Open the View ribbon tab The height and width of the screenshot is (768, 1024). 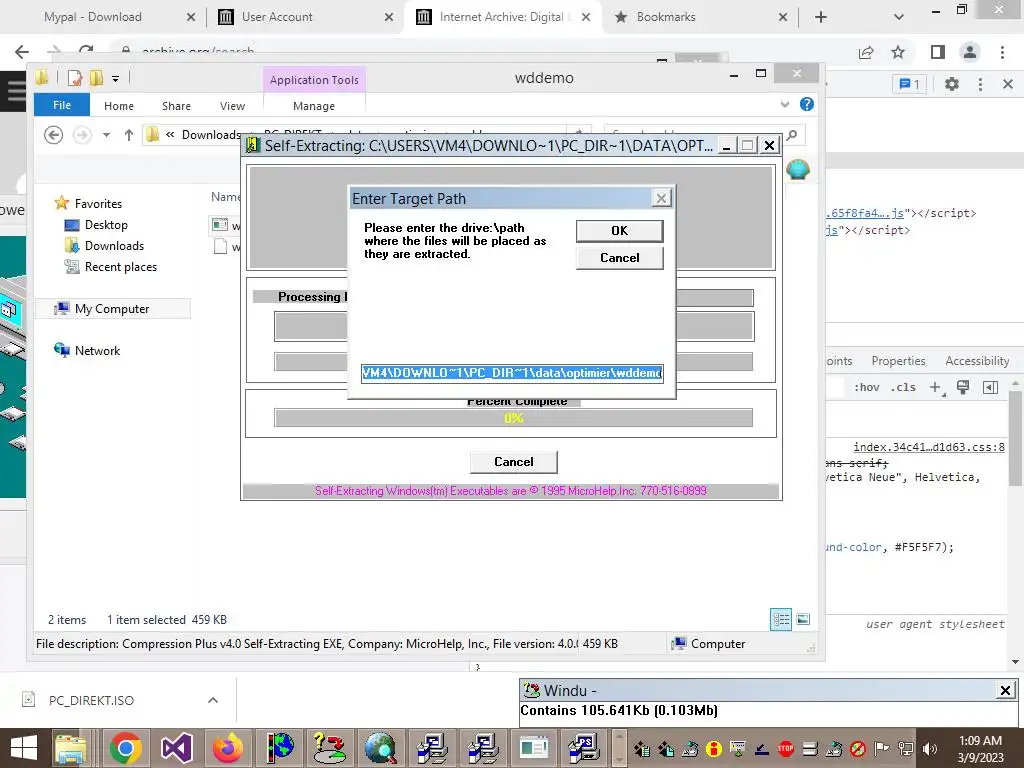coord(232,106)
